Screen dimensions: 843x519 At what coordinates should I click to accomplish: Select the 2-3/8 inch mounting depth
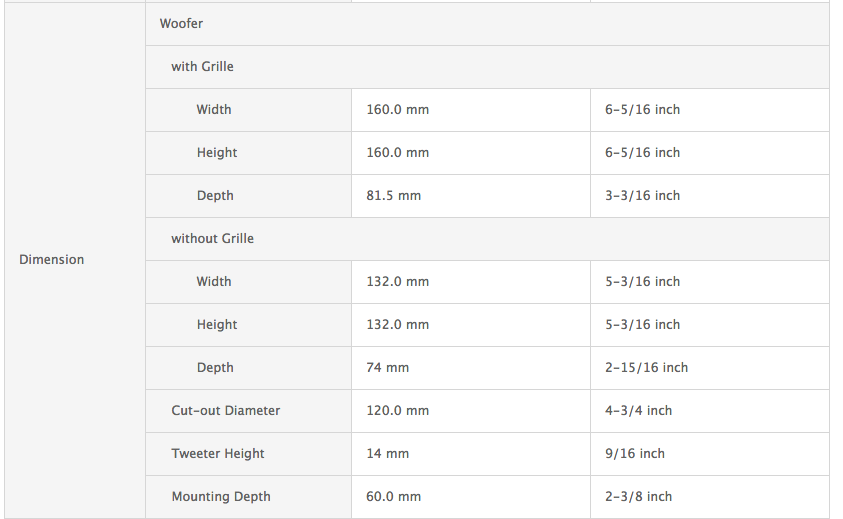tap(638, 497)
